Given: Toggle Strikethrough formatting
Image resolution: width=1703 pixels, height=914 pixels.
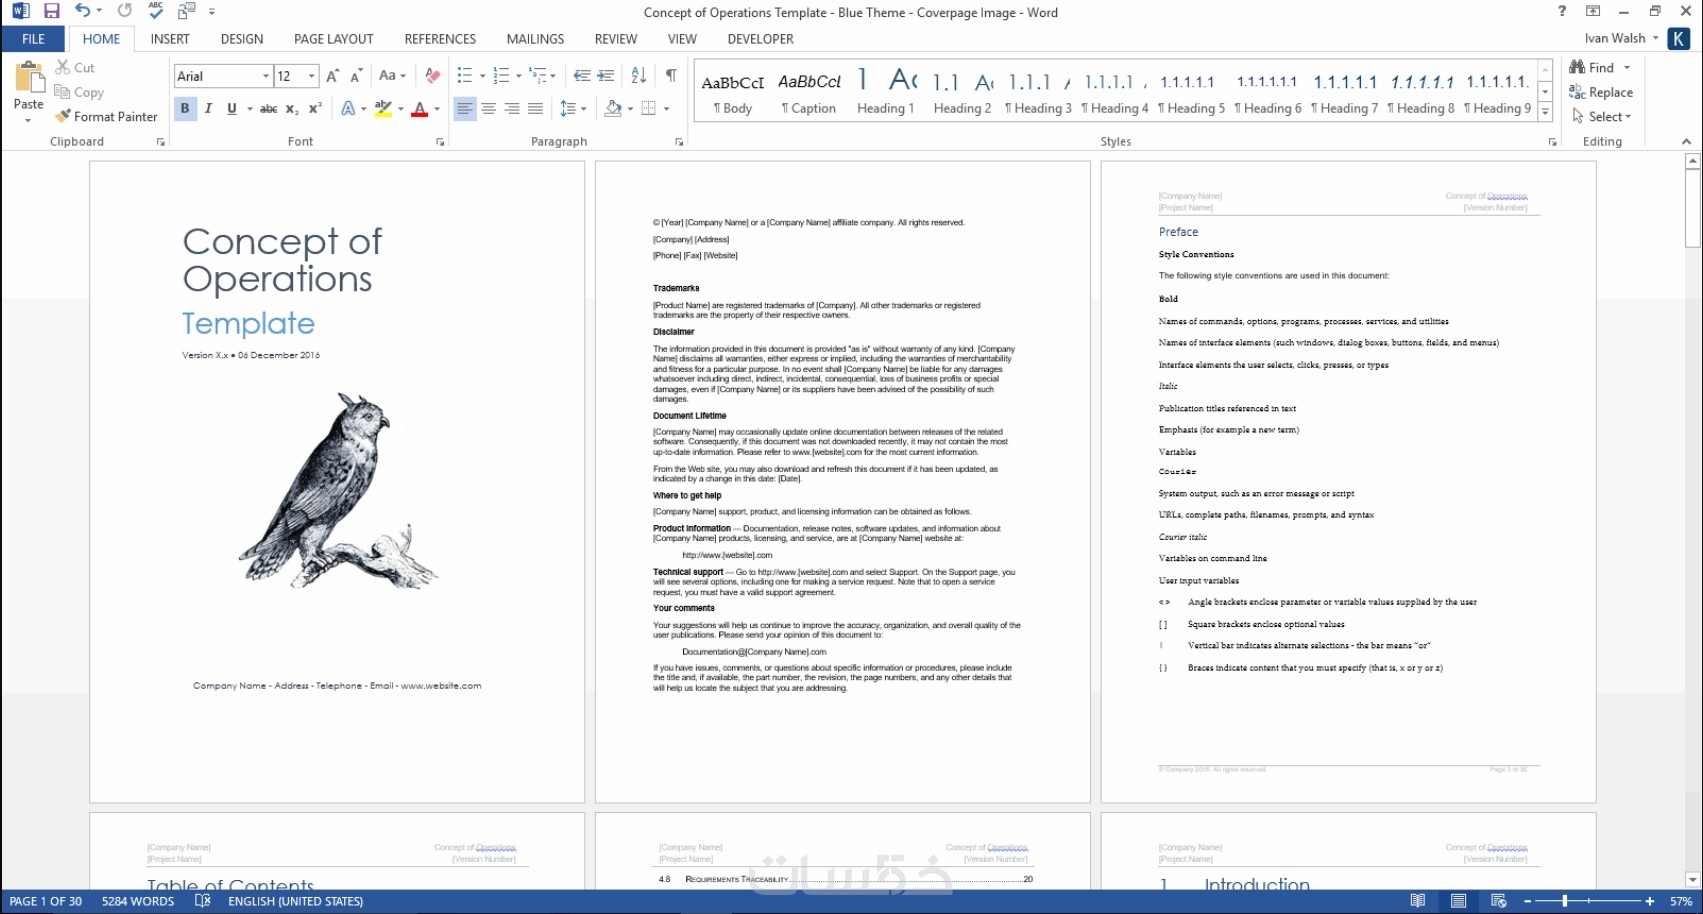Looking at the screenshot, I should click(x=268, y=108).
